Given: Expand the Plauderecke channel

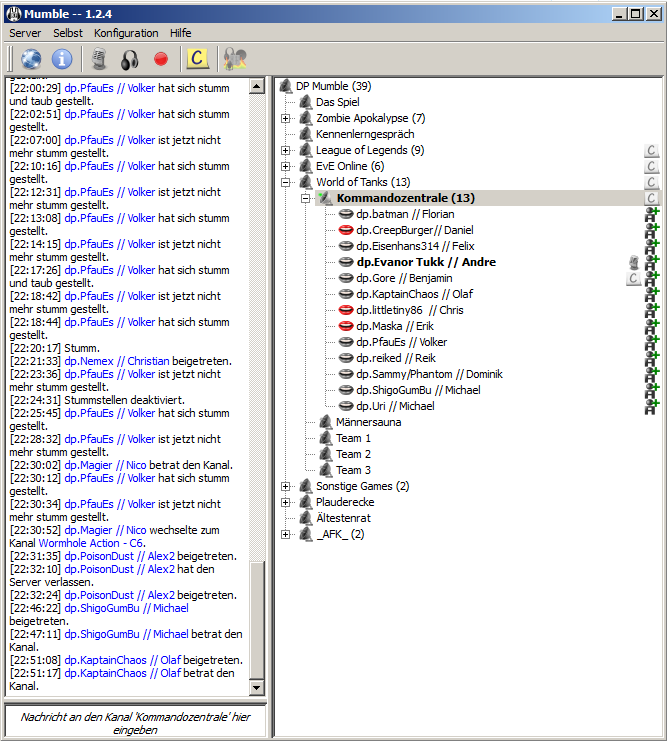Looking at the screenshot, I should [286, 502].
